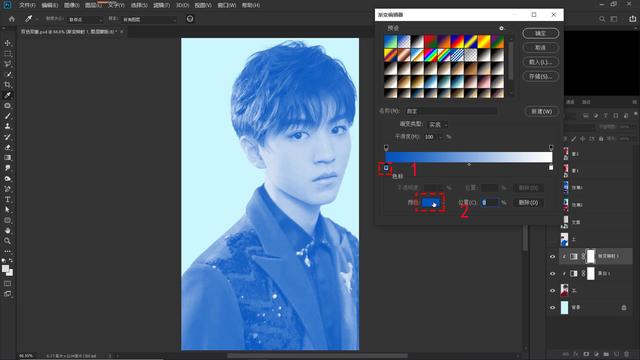Click OK button in gradient editor
The height and width of the screenshot is (360, 640).
[x=540, y=33]
